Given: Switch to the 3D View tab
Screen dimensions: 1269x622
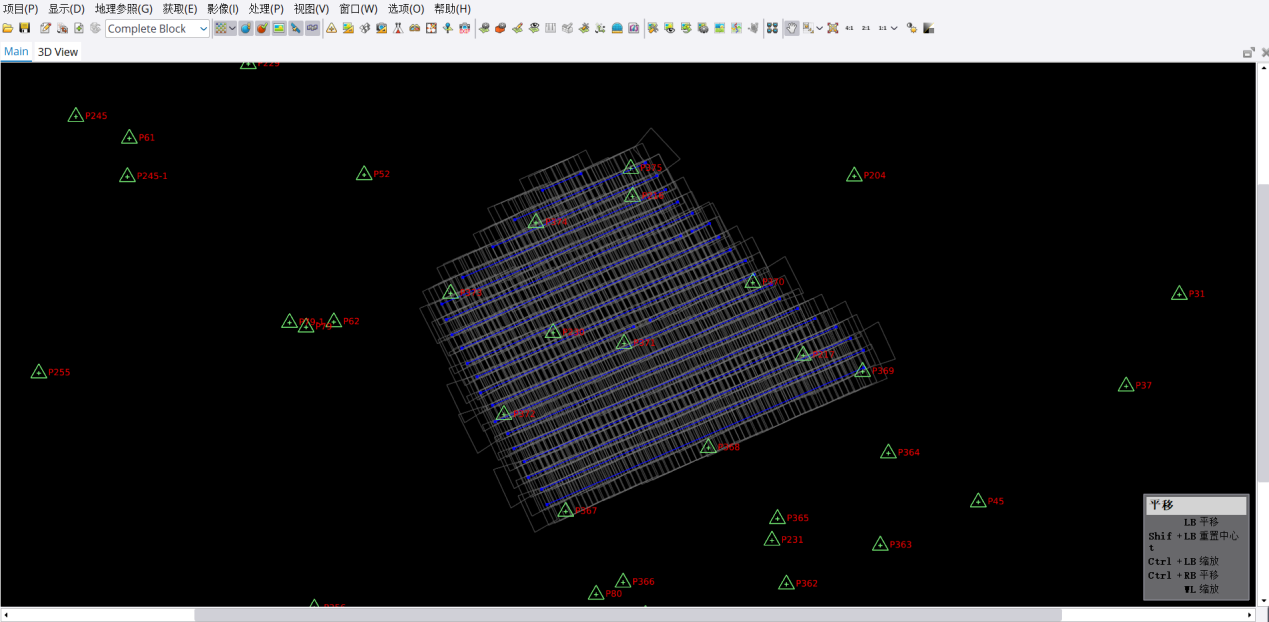Looking at the screenshot, I should [58, 52].
